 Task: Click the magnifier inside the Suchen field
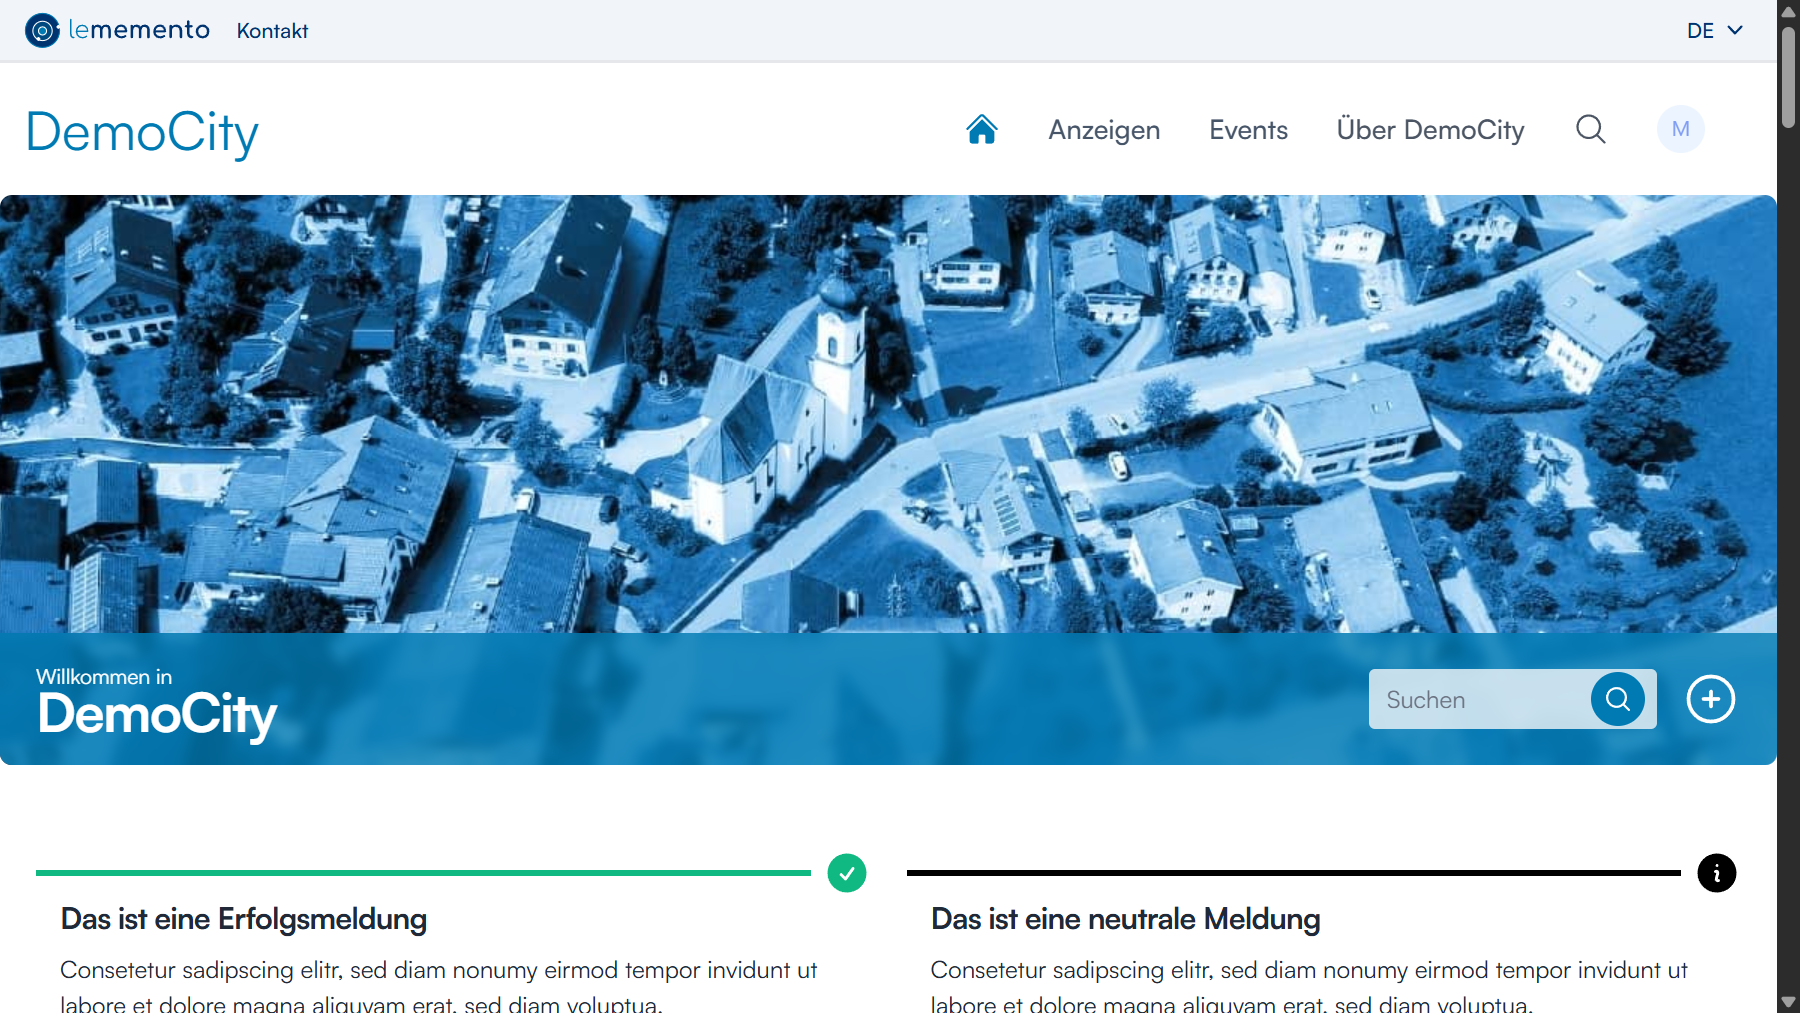(1617, 699)
